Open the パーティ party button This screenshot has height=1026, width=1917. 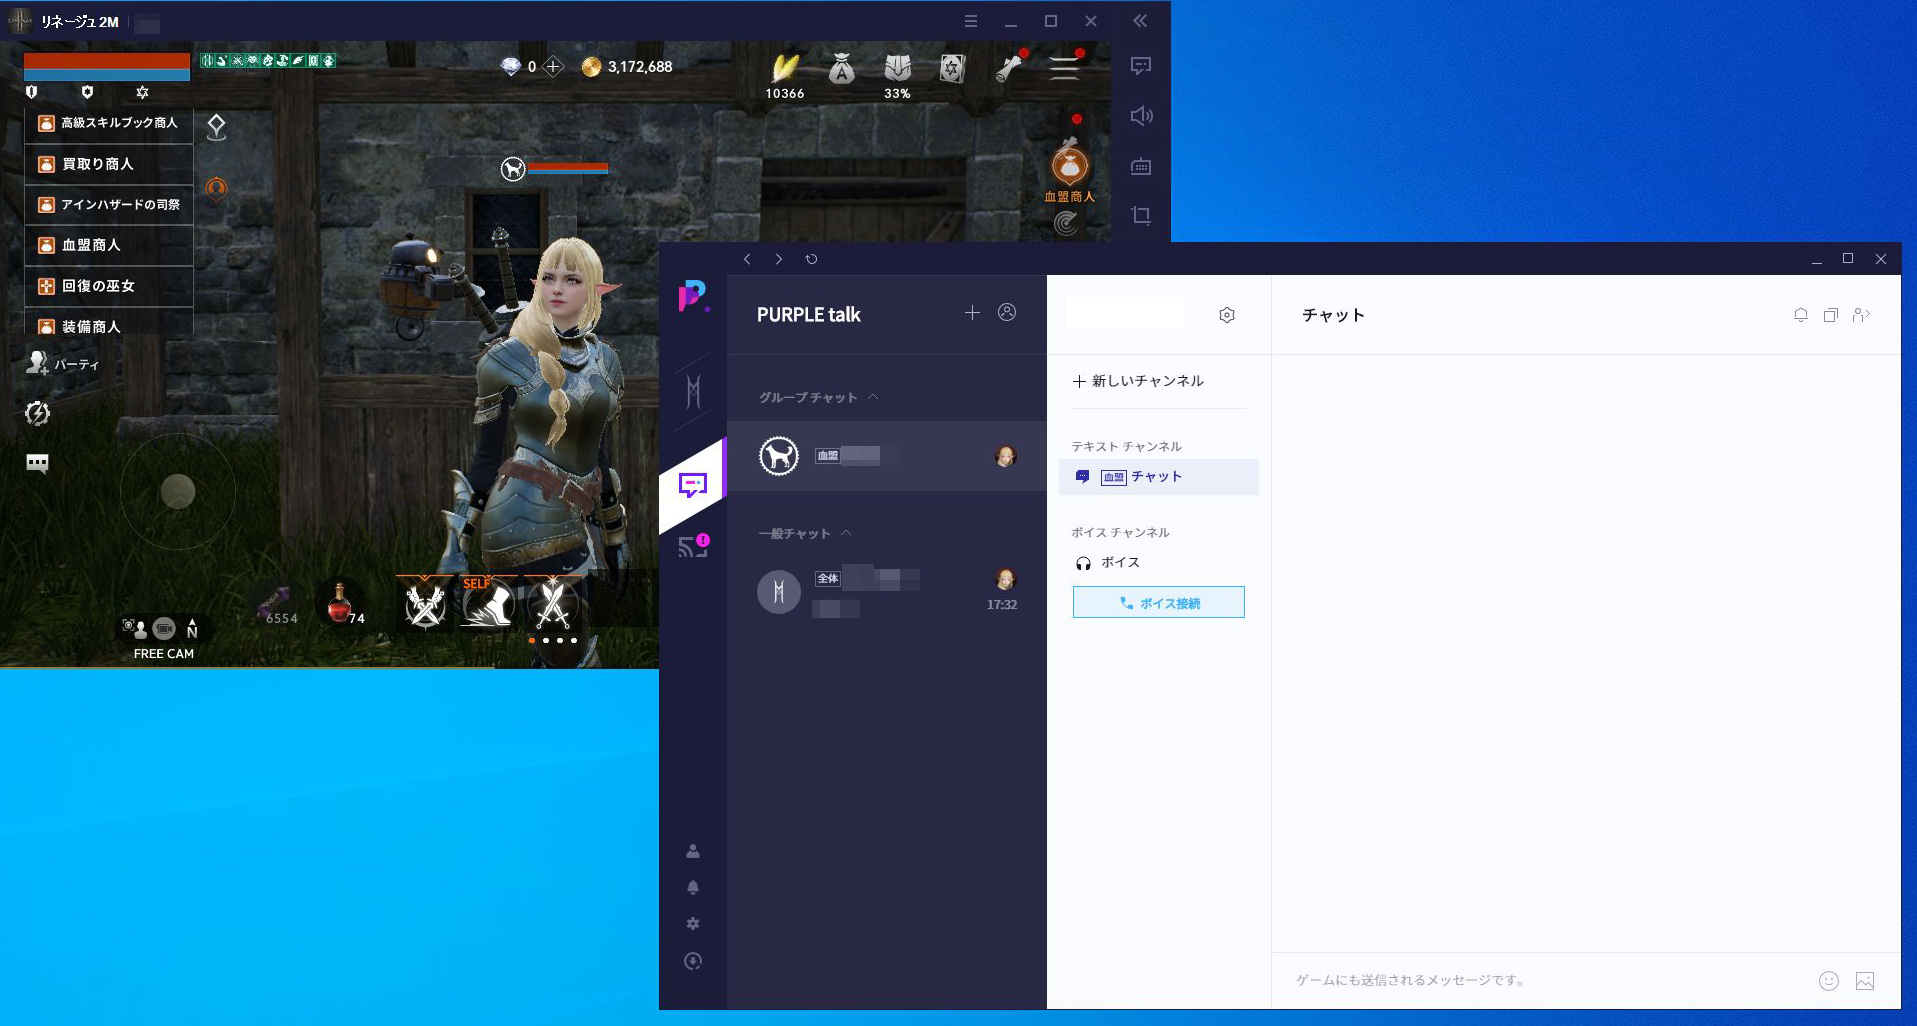tap(62, 364)
